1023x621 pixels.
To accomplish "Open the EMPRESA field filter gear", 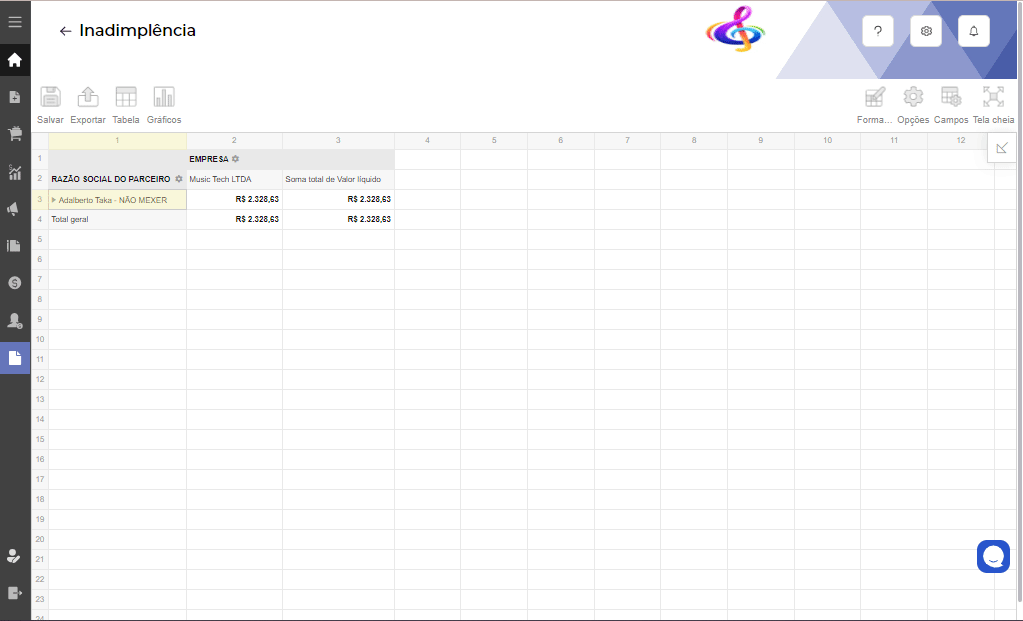I will 236,159.
